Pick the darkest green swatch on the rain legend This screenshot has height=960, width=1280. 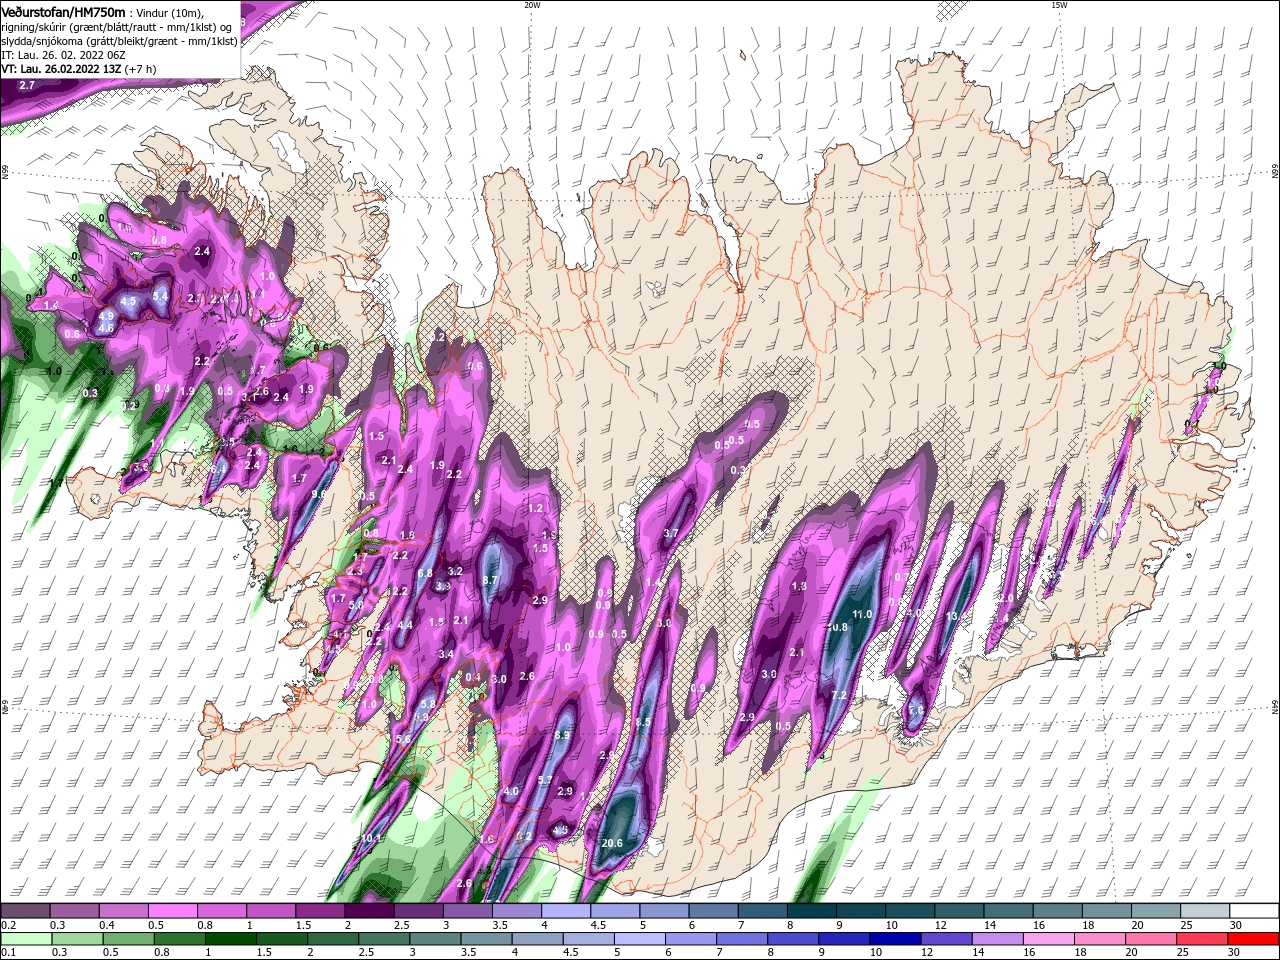[x=230, y=938]
